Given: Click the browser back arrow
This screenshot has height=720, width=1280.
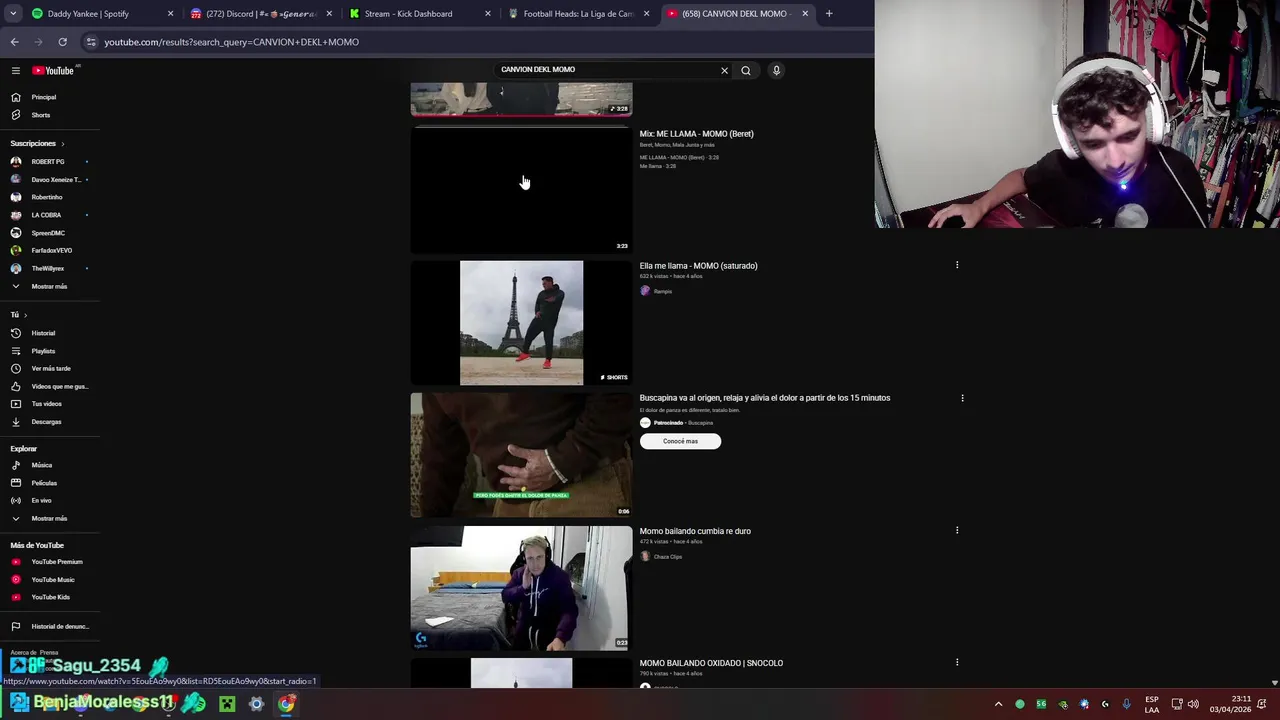Looking at the screenshot, I should click(14, 42).
